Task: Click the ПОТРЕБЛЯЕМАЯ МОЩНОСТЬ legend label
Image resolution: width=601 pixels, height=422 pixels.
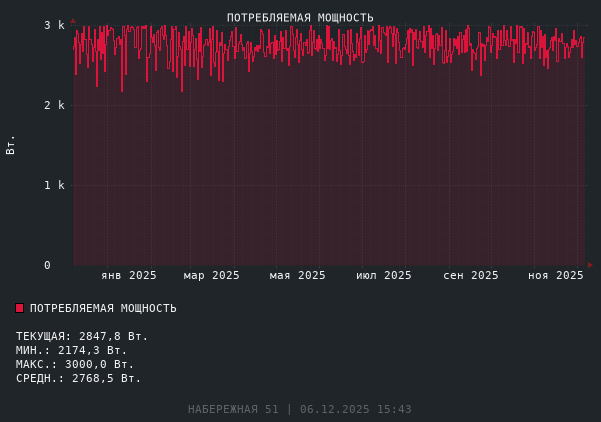Action: pos(103,308)
